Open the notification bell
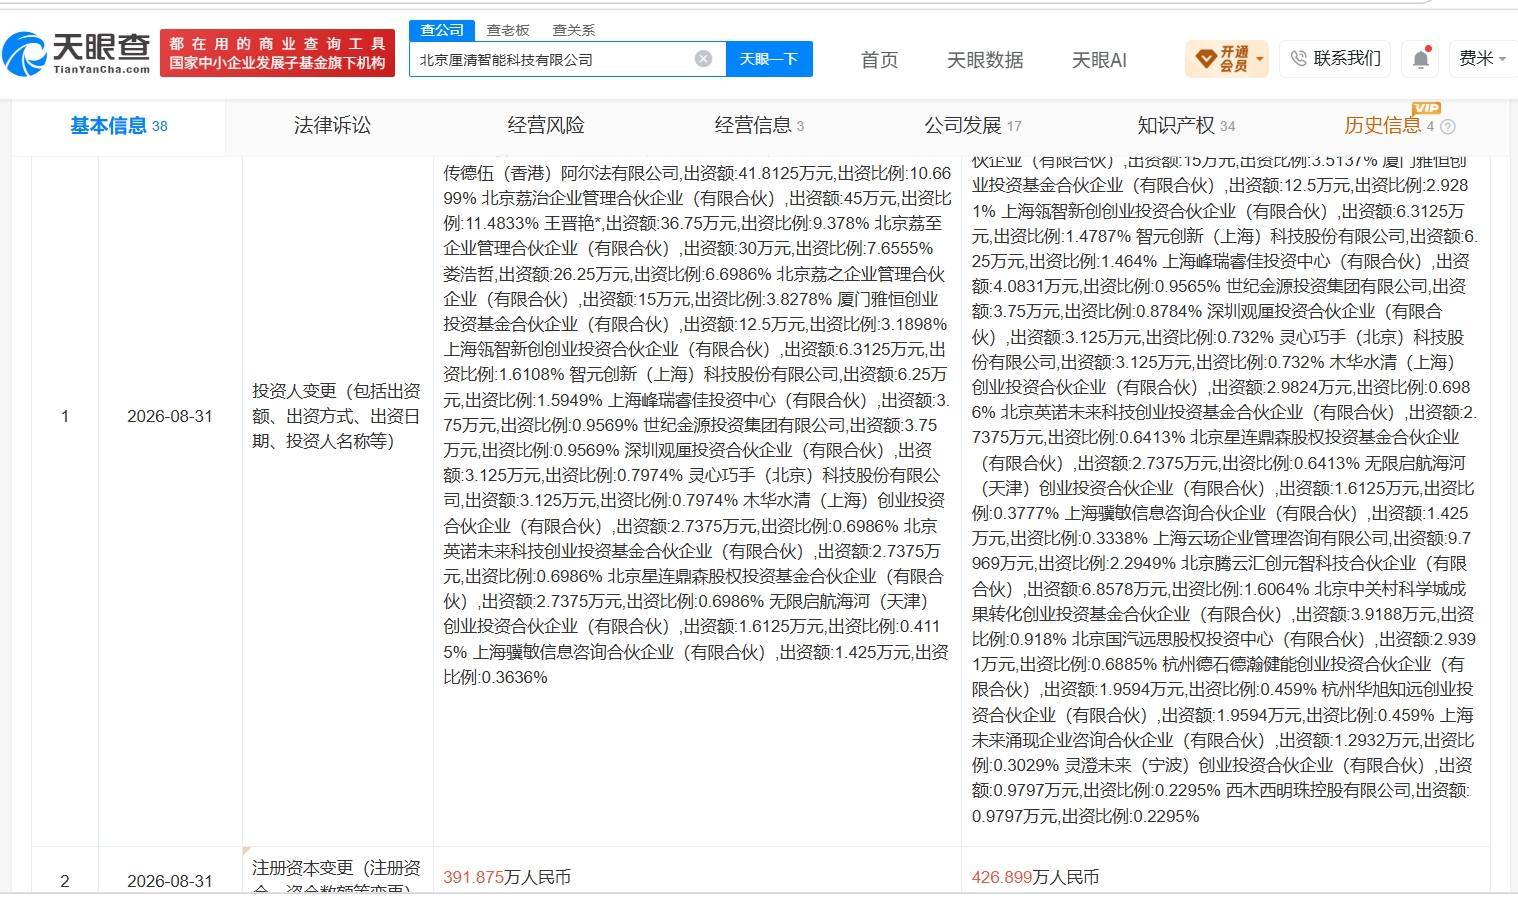 click(x=1421, y=58)
